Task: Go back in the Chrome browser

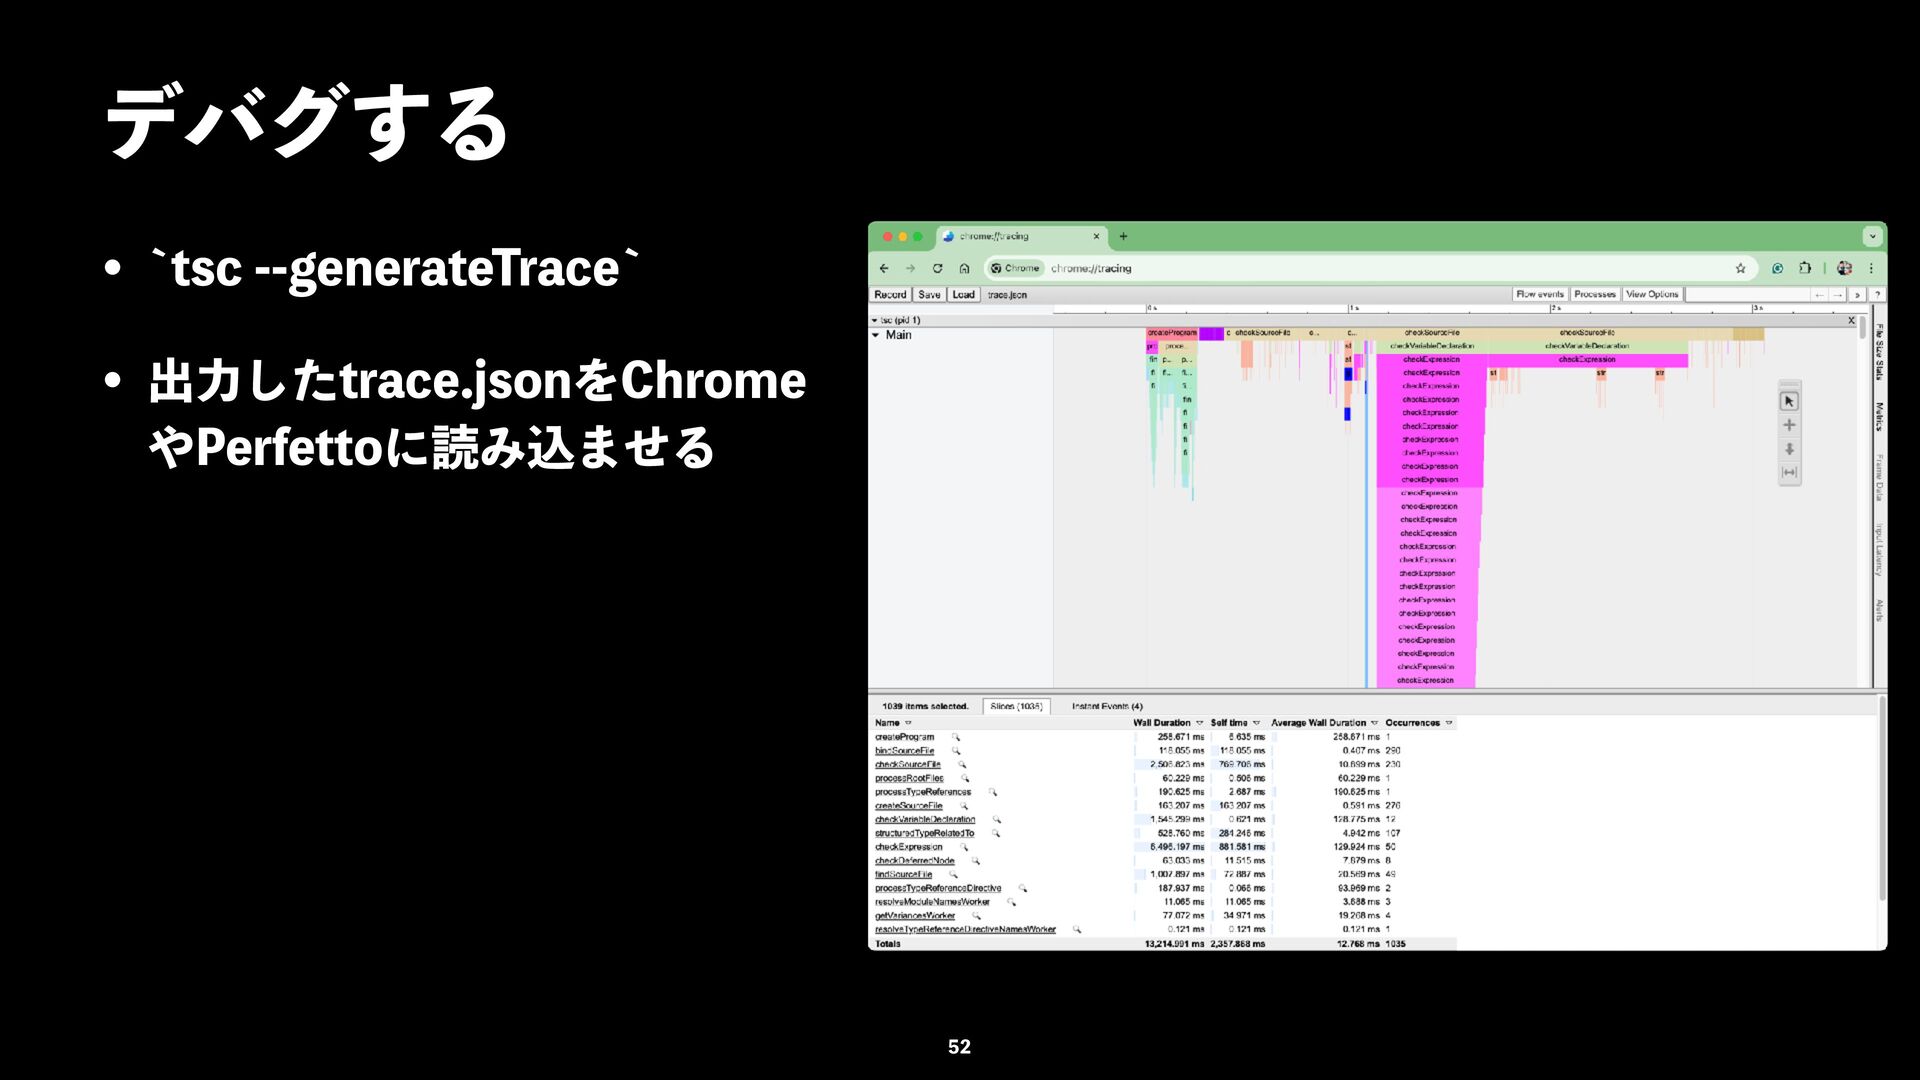Action: 884,268
